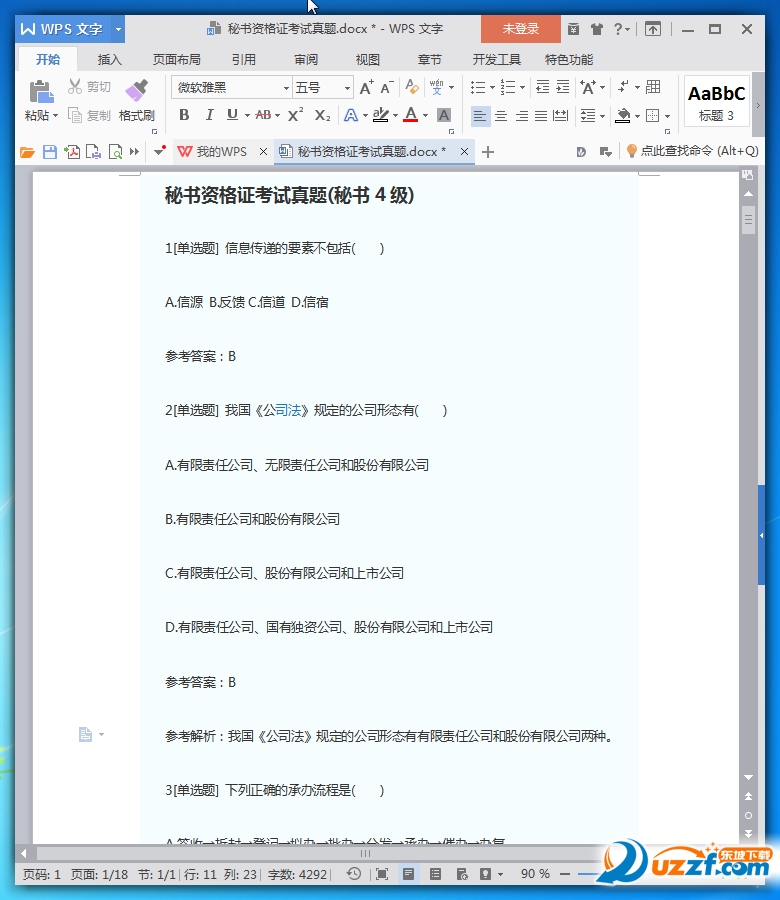Apply red font color

411,115
